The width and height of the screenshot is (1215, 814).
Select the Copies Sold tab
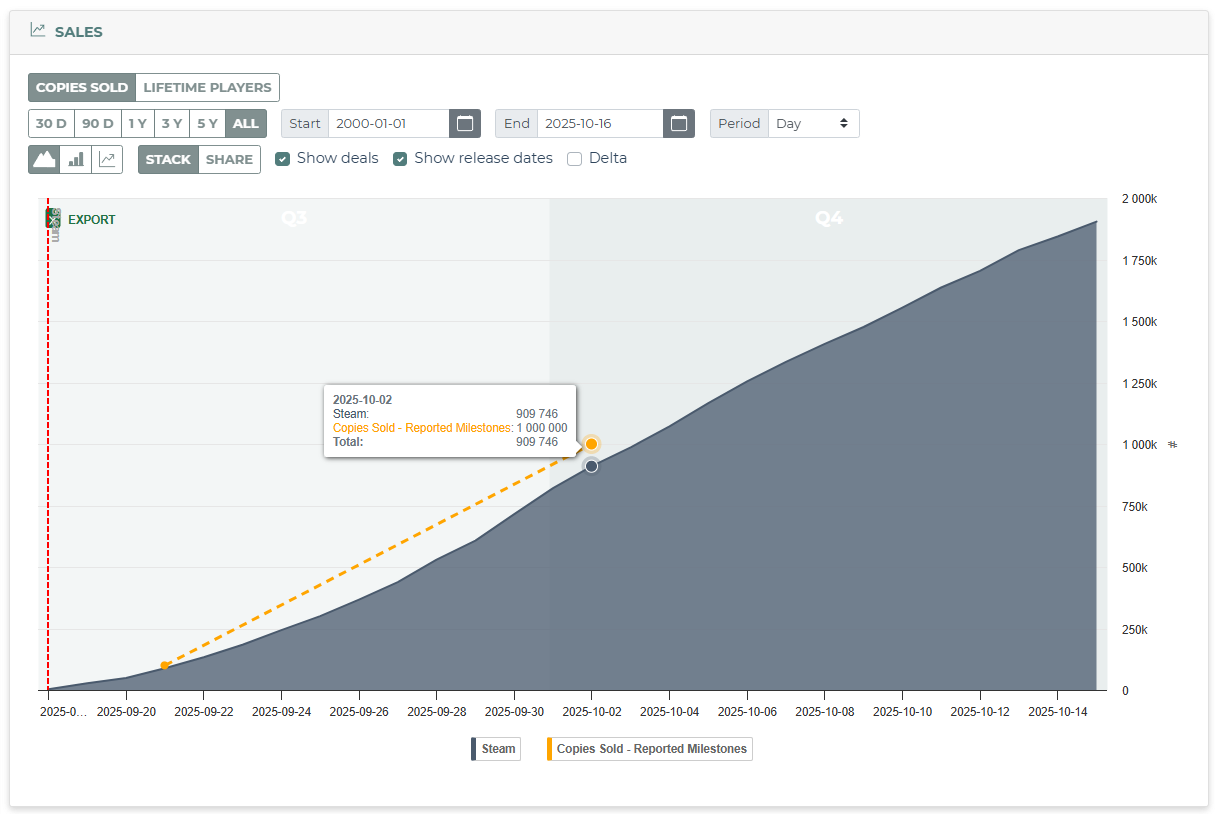pyautogui.click(x=82, y=88)
